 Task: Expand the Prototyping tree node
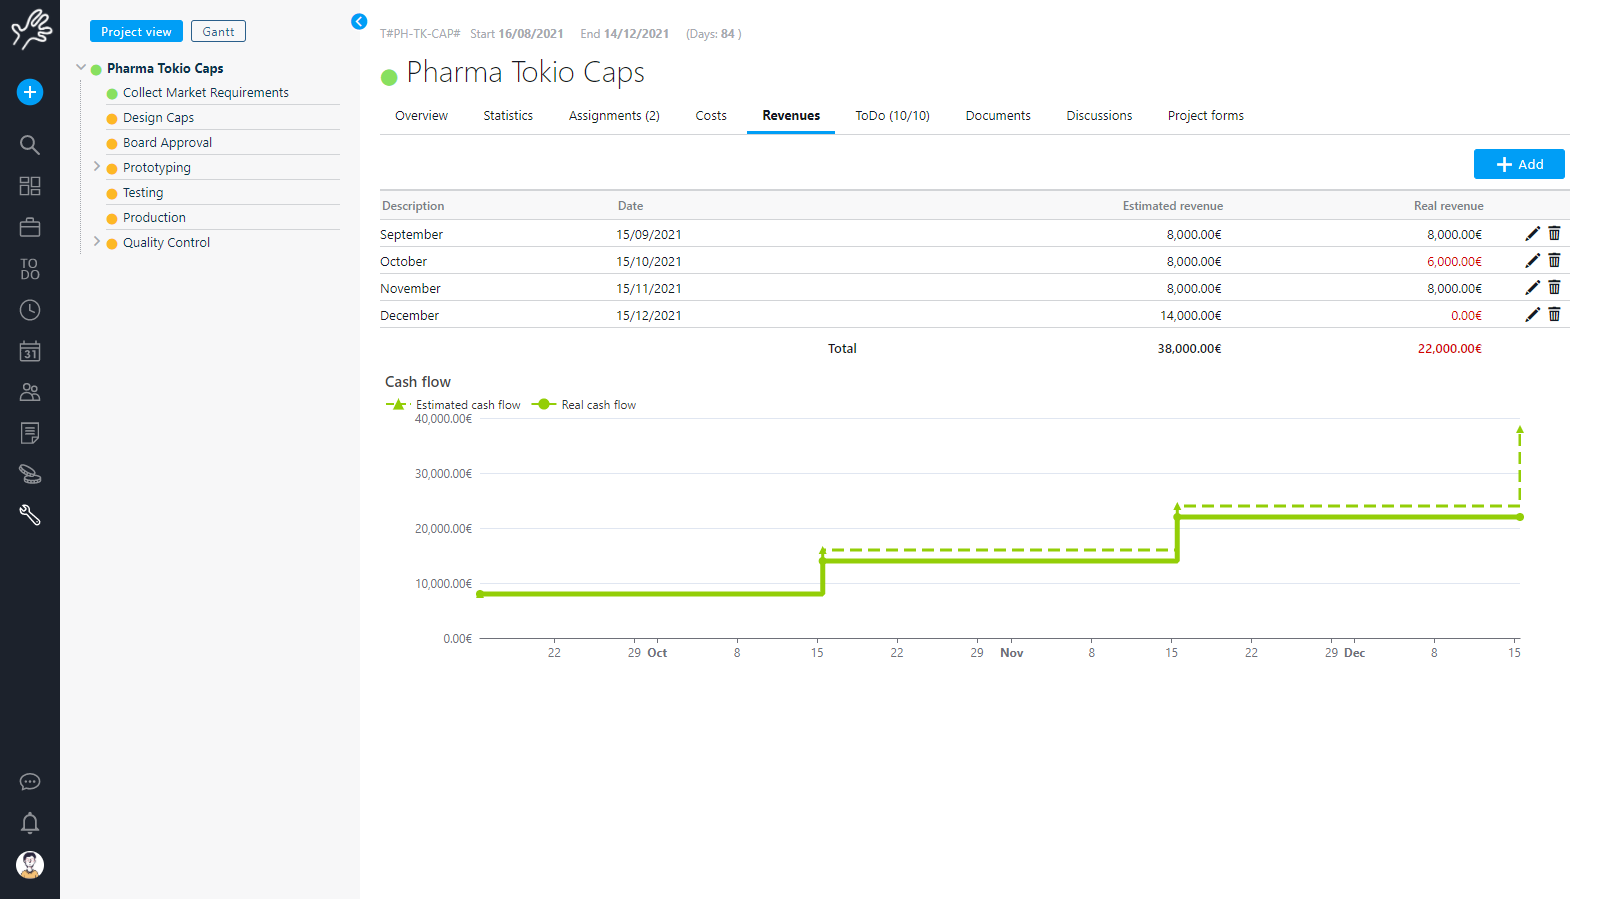coord(97,167)
